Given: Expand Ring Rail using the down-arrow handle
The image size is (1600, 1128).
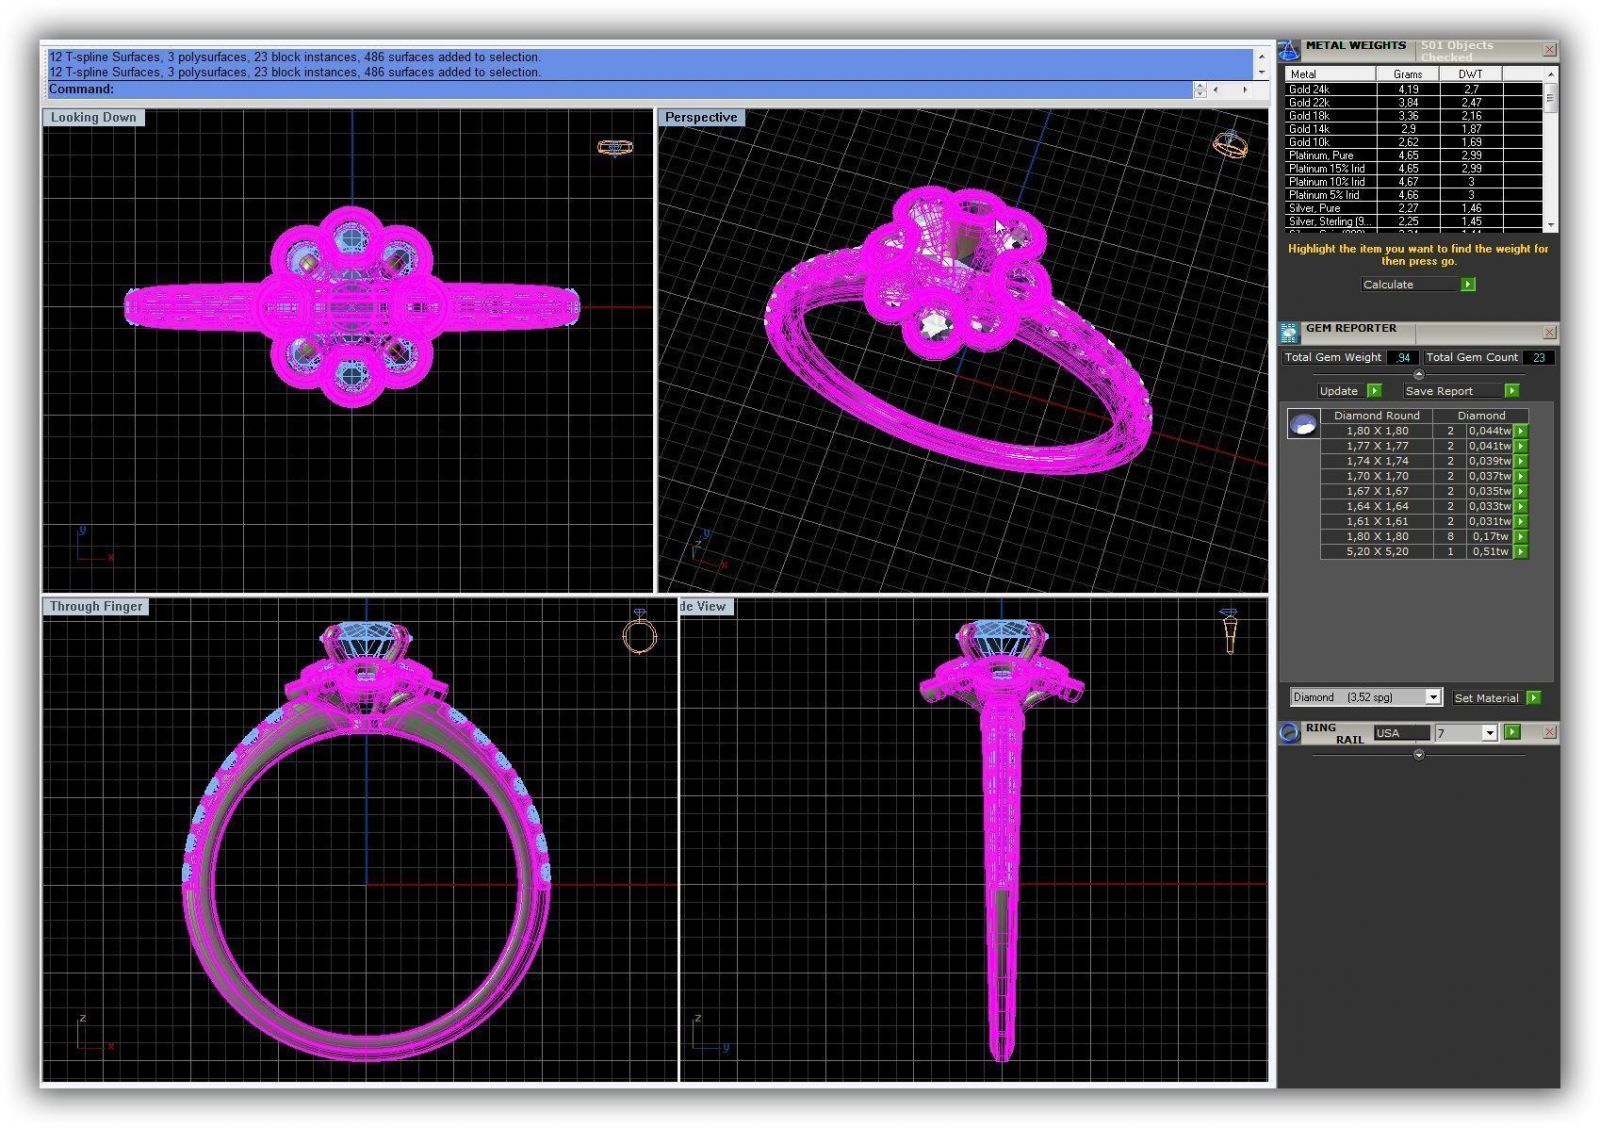Looking at the screenshot, I should coord(1418,755).
